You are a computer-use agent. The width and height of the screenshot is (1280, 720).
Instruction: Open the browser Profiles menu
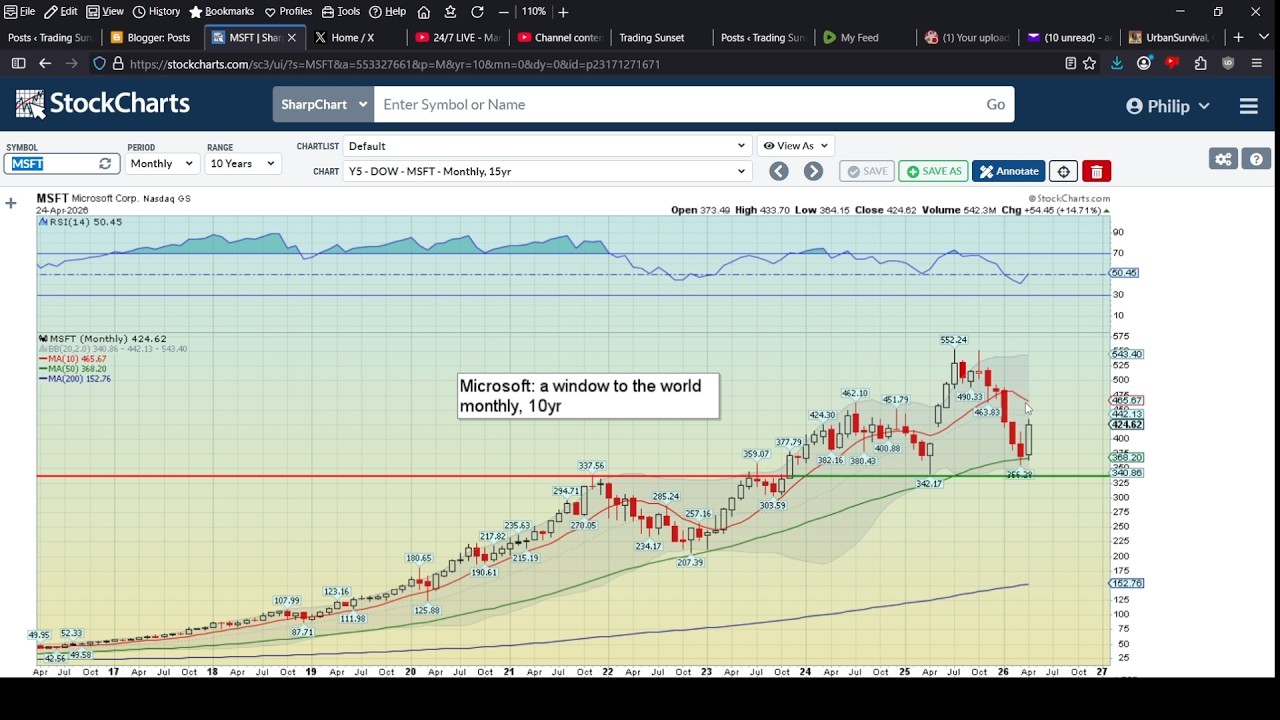(289, 11)
